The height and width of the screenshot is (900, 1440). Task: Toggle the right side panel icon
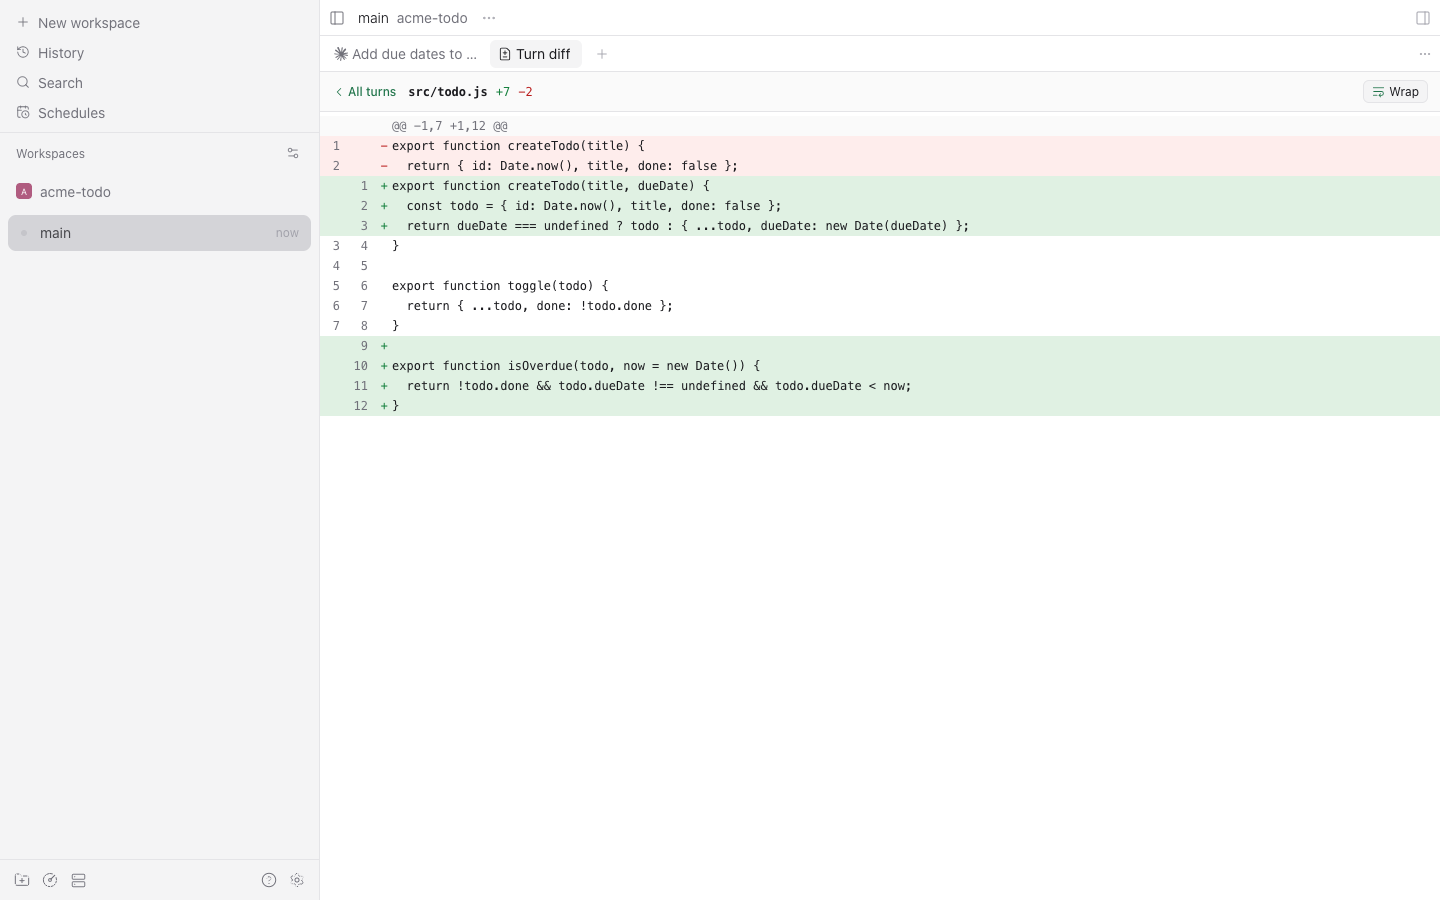(1423, 18)
